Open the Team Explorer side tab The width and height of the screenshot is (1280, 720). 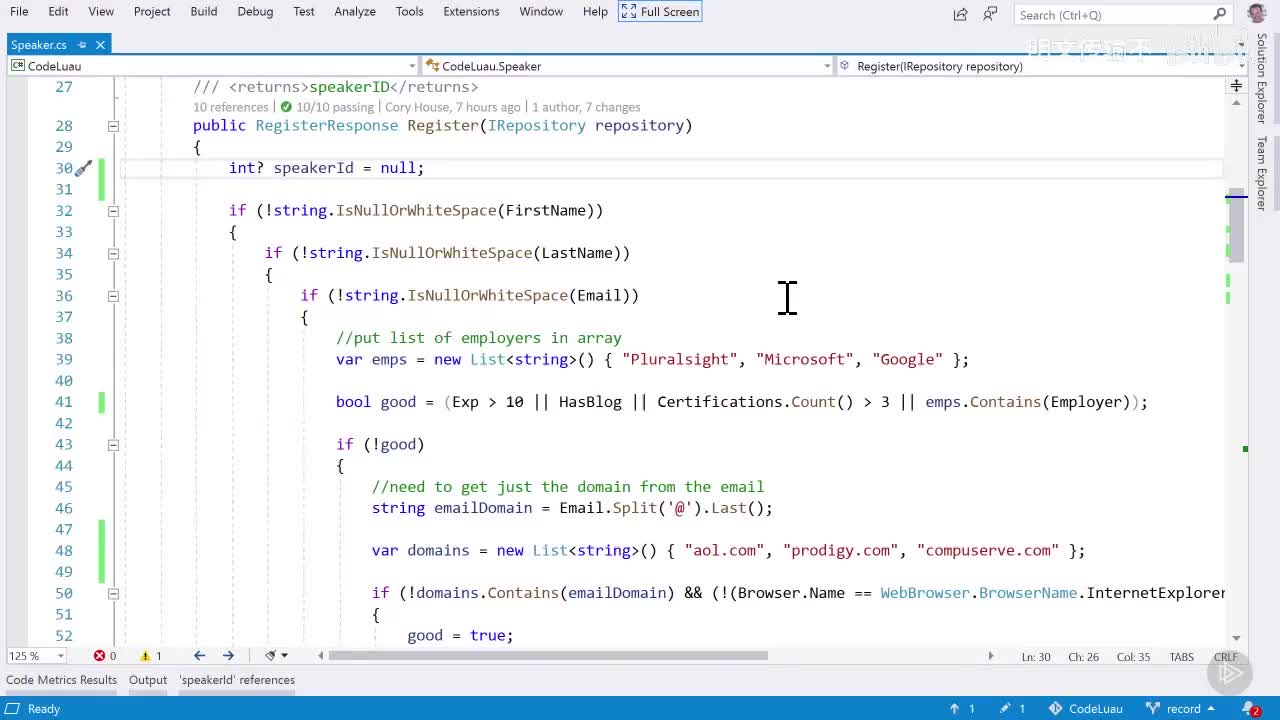coord(1262,173)
